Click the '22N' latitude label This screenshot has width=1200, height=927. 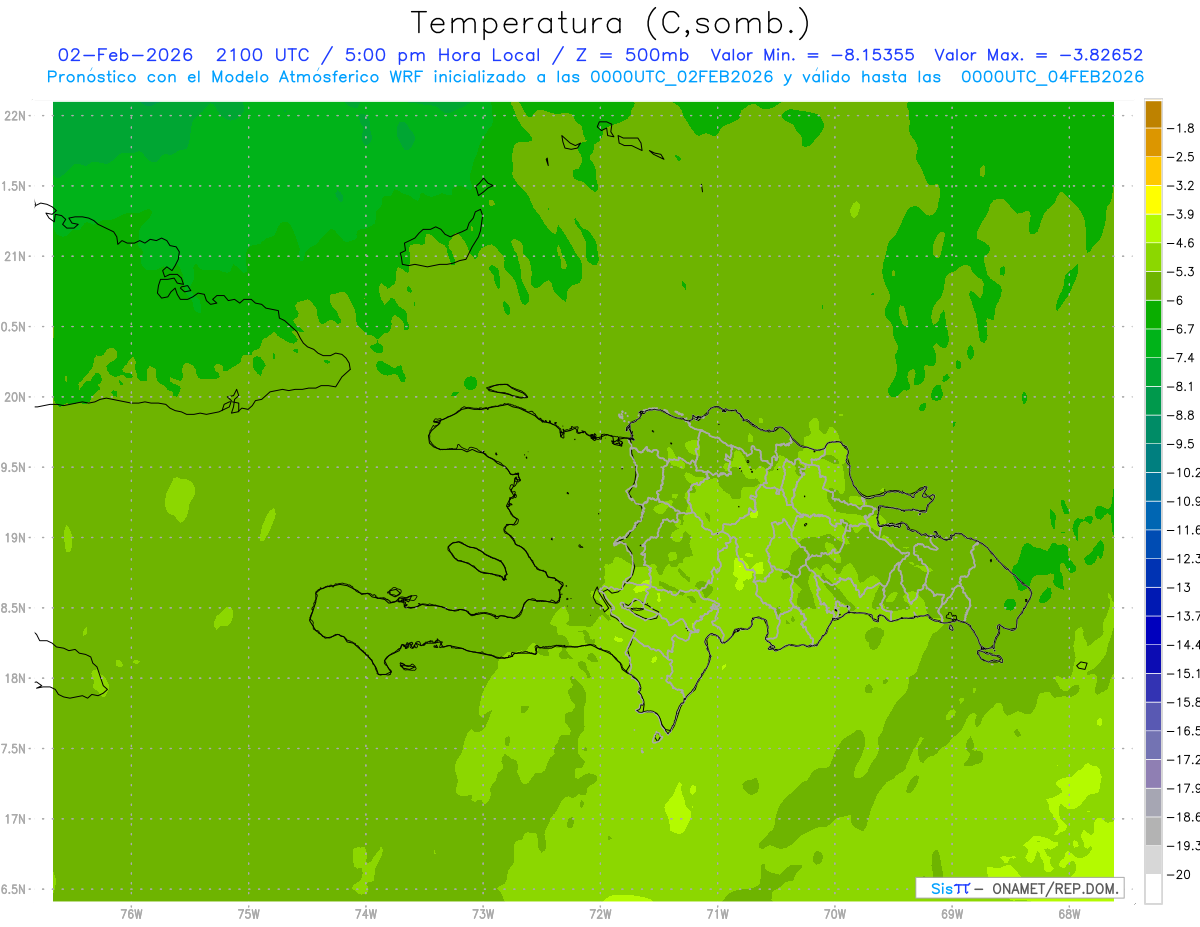tap(16, 116)
